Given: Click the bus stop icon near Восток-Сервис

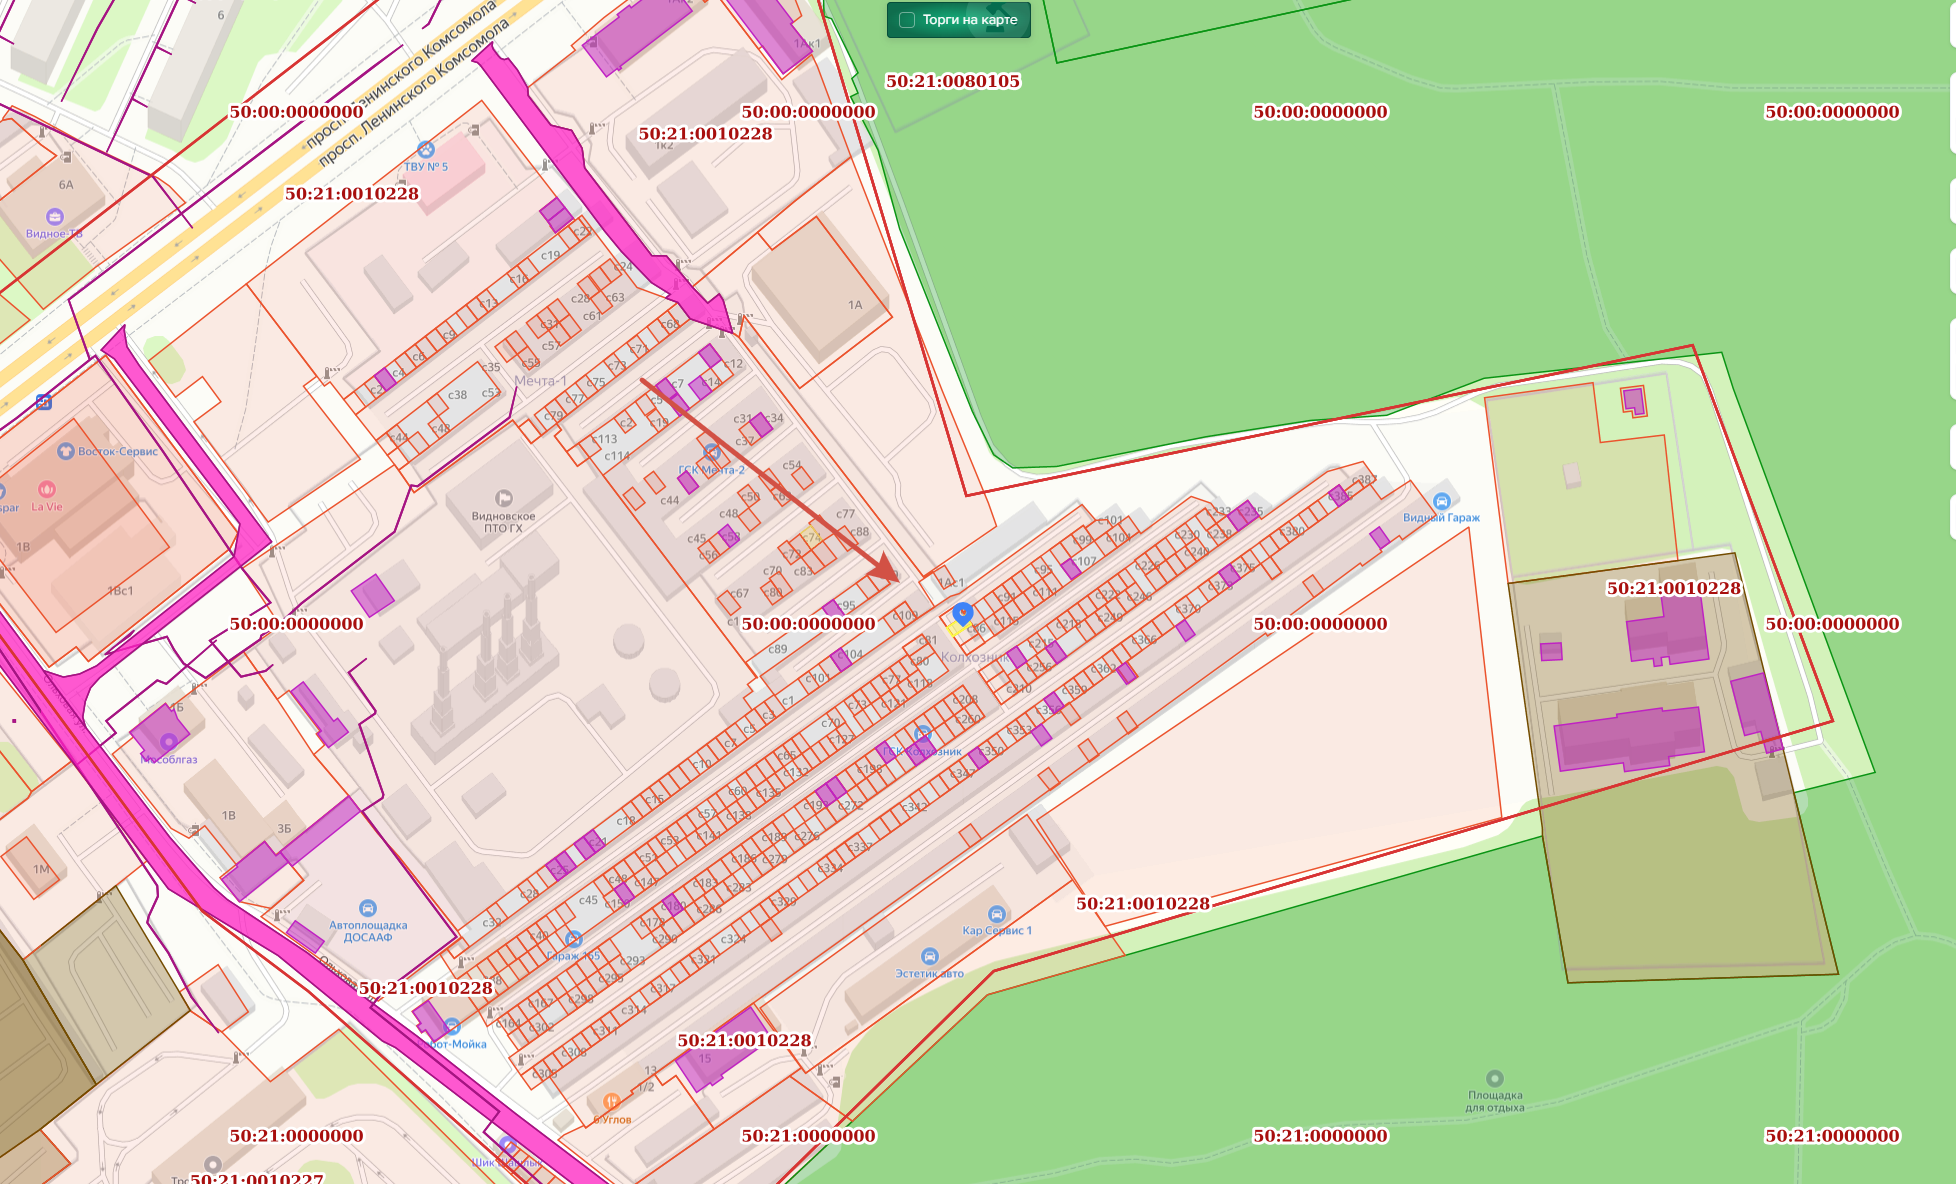Looking at the screenshot, I should (x=44, y=402).
